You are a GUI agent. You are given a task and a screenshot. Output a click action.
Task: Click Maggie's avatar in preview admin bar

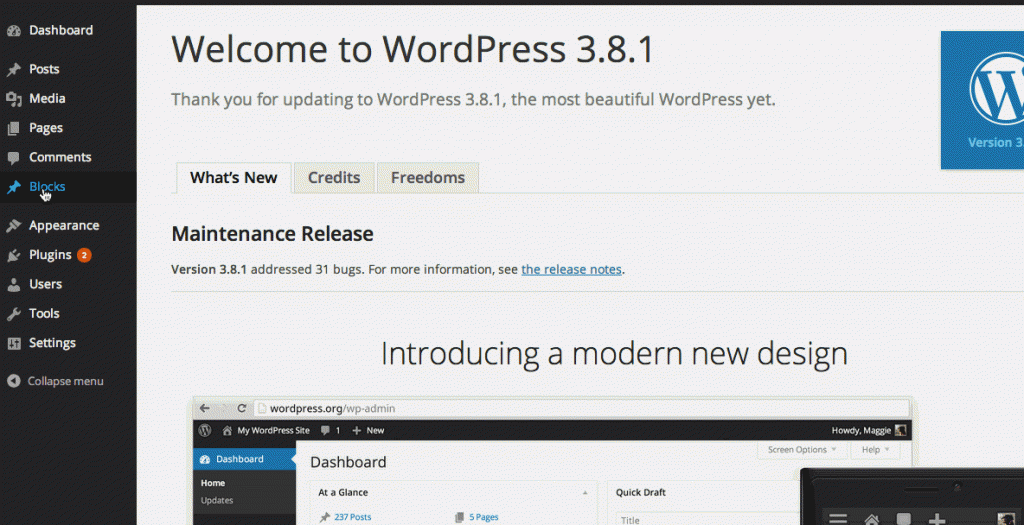point(901,430)
